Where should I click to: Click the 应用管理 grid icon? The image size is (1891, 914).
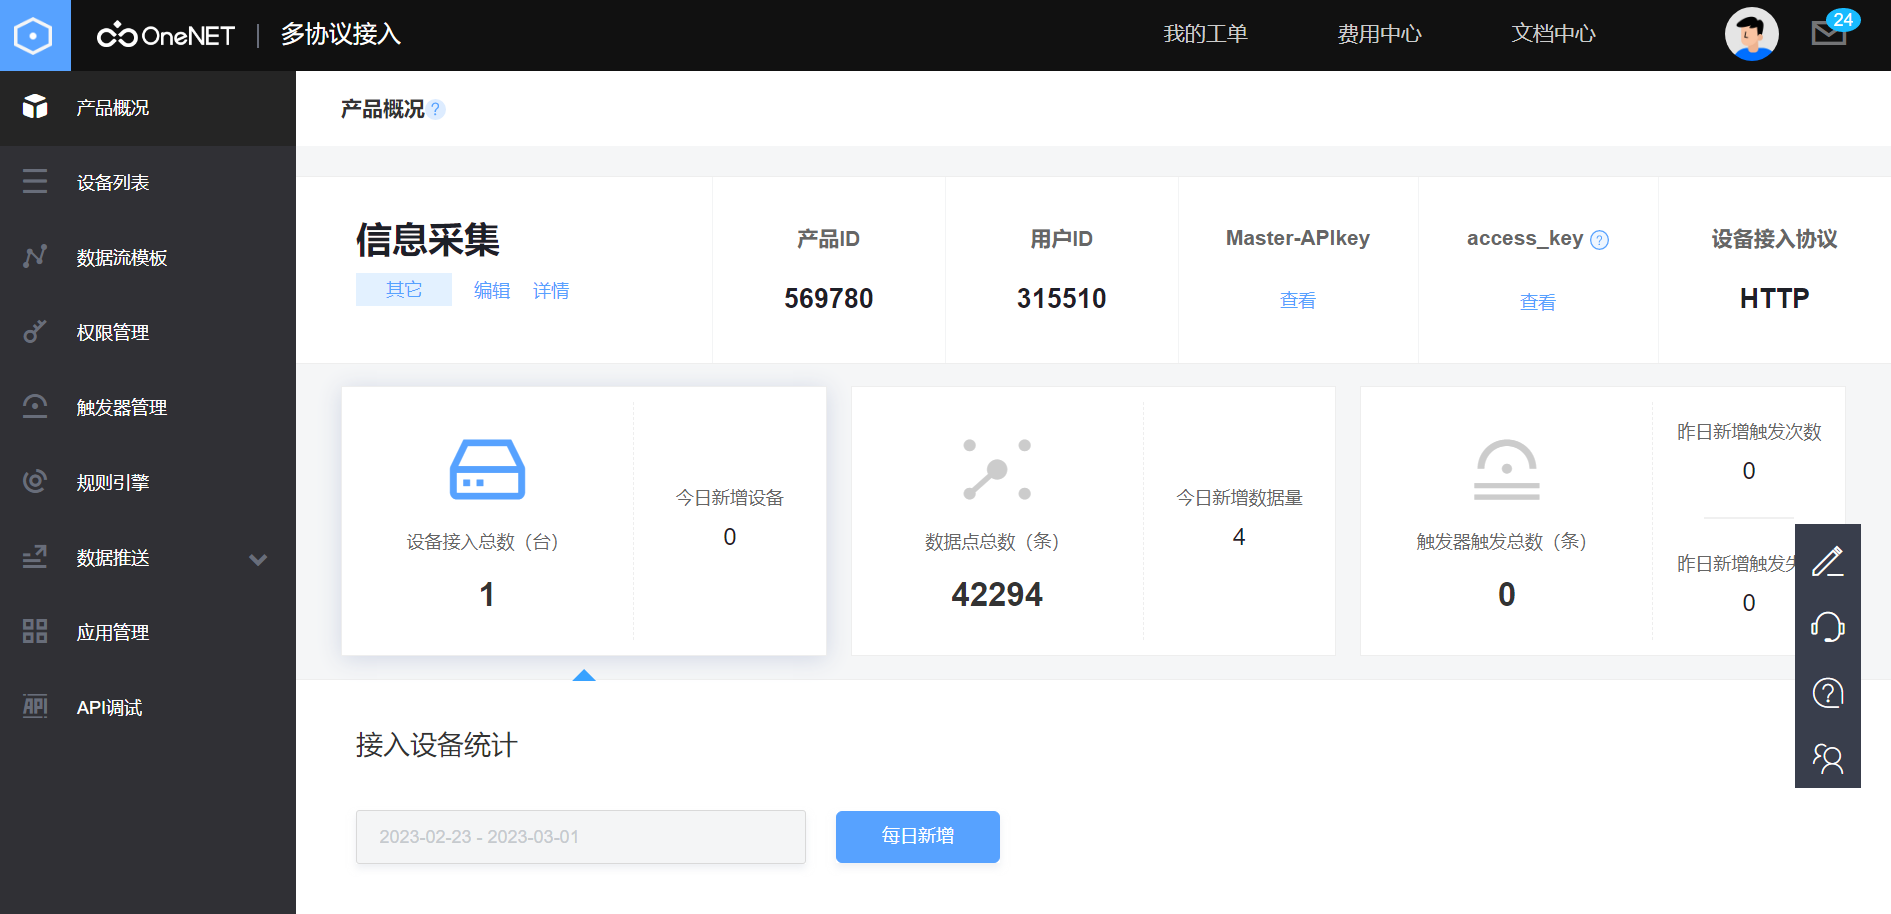coord(35,632)
